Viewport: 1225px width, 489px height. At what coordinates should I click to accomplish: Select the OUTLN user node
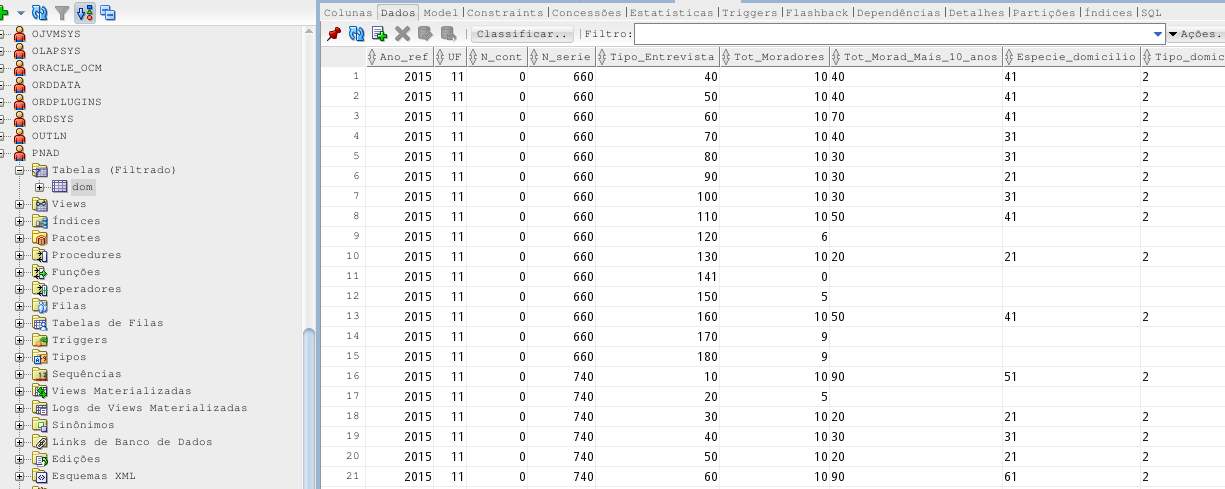point(49,136)
